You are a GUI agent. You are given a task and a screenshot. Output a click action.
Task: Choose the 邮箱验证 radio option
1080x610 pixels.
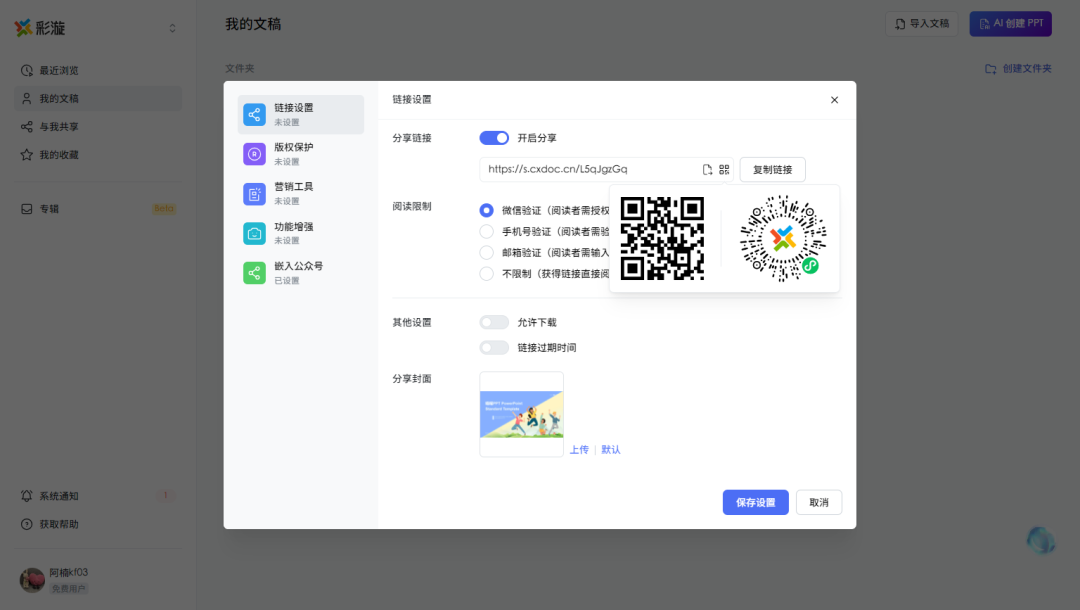point(486,253)
